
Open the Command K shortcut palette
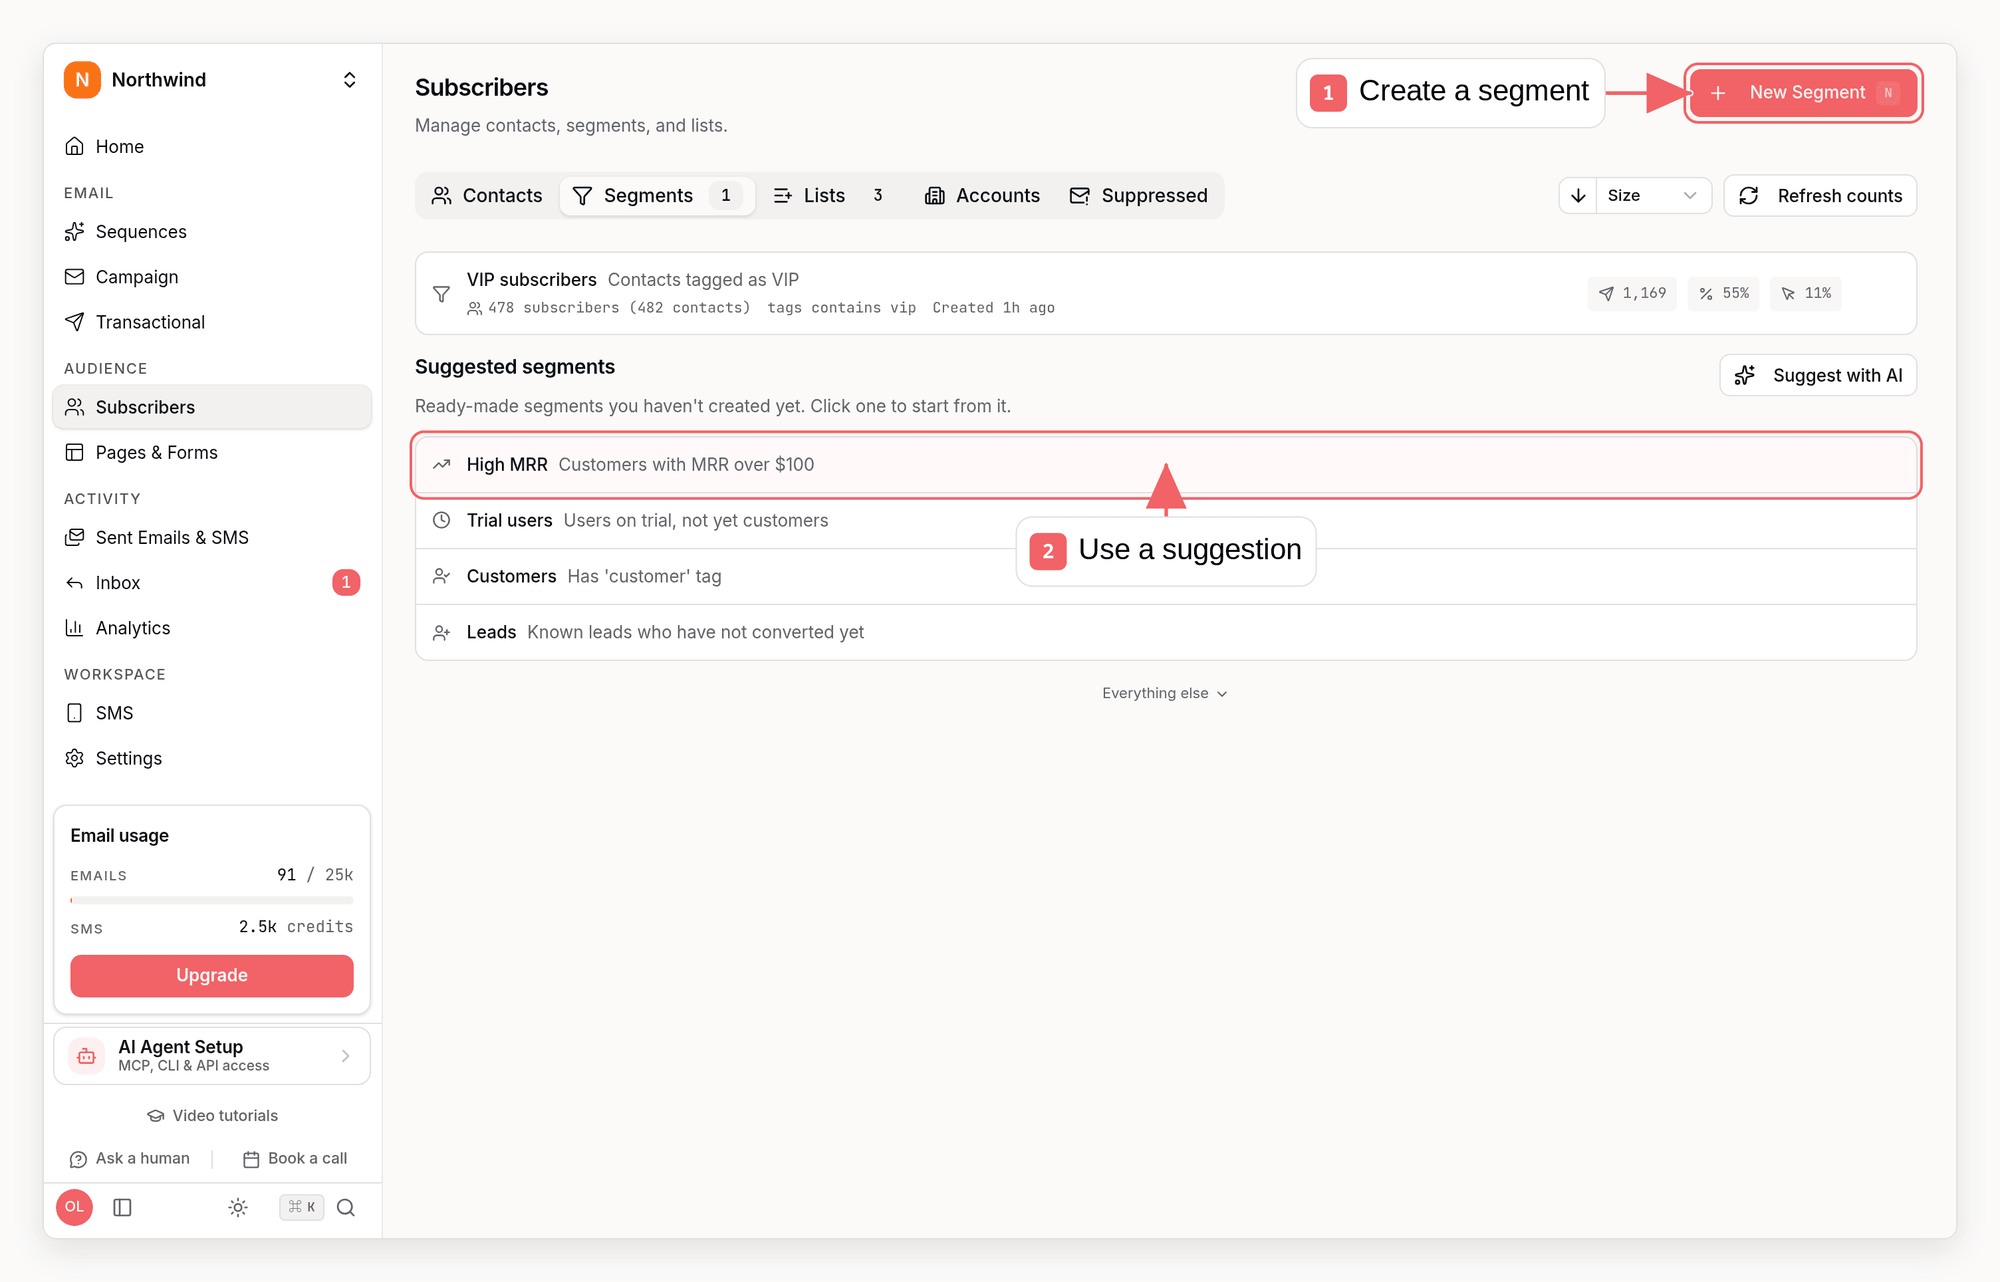pos(301,1207)
